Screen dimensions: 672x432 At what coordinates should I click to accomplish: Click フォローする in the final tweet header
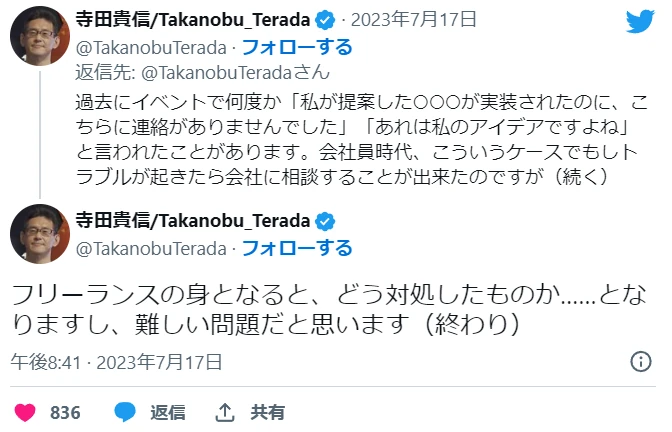coord(297,248)
